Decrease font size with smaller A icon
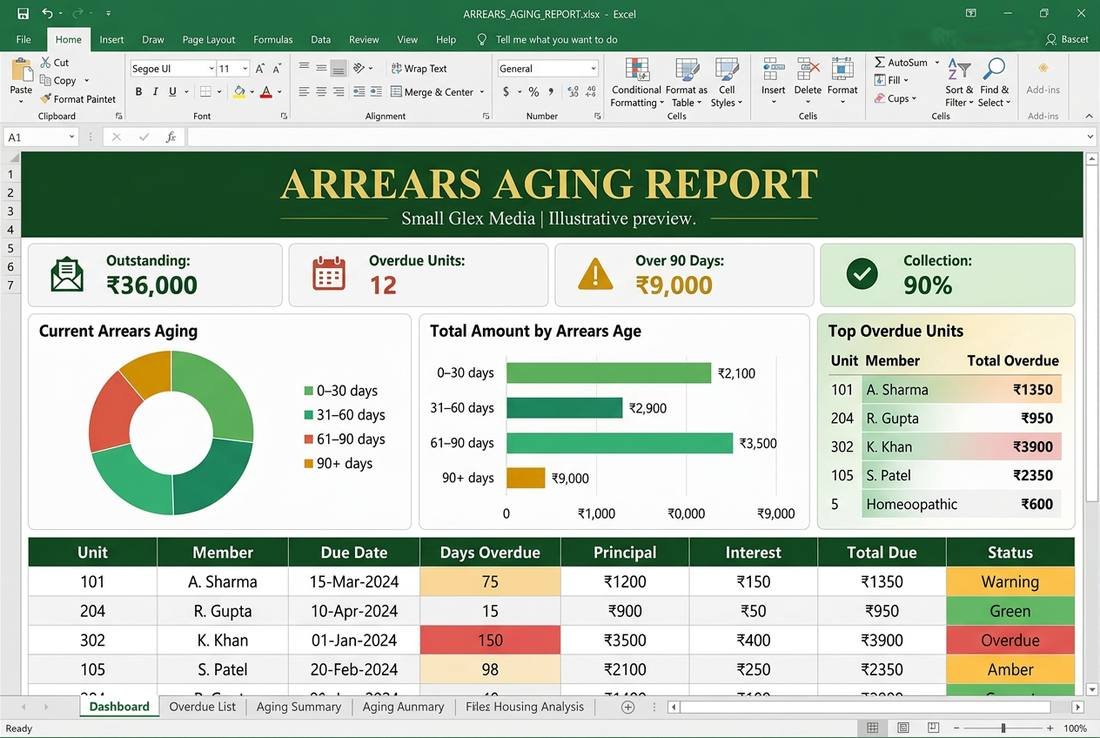This screenshot has width=1100, height=738. pos(277,68)
